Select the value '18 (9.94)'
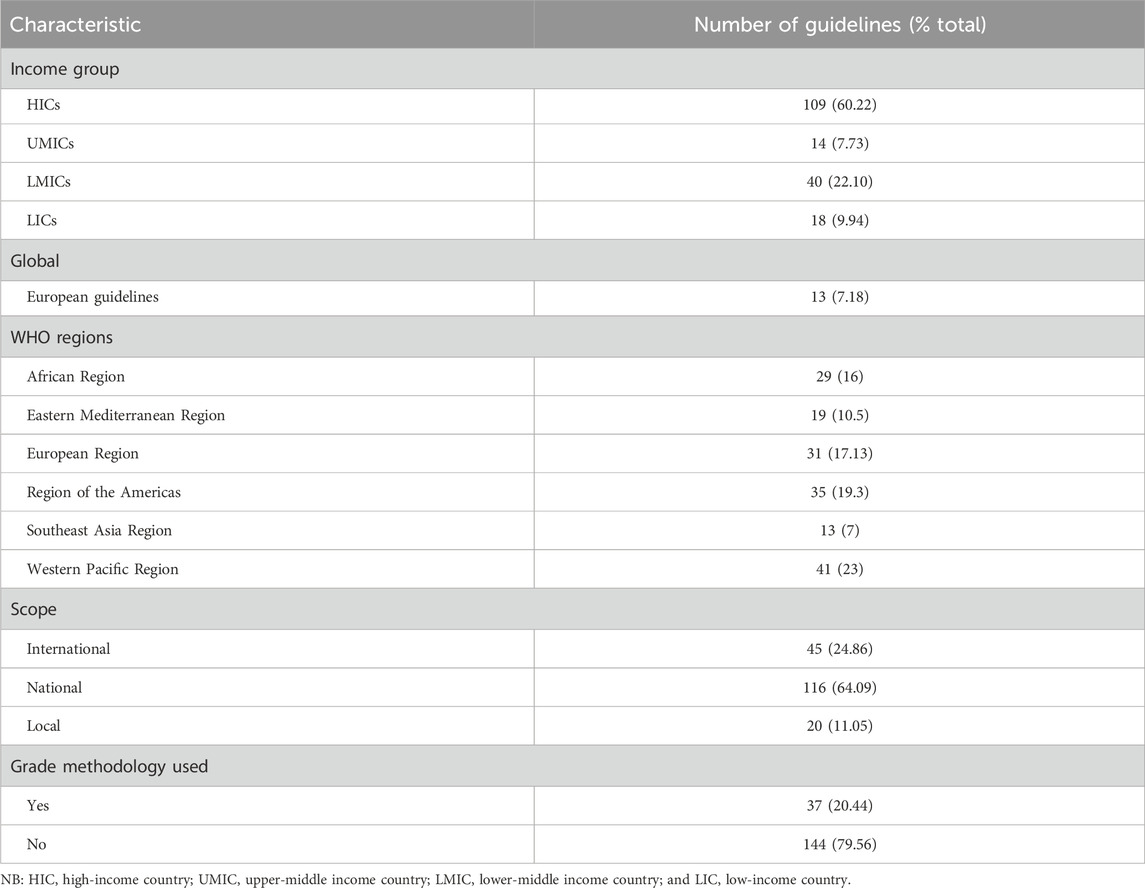Image resolution: width=1145 pixels, height=888 pixels. [840, 221]
